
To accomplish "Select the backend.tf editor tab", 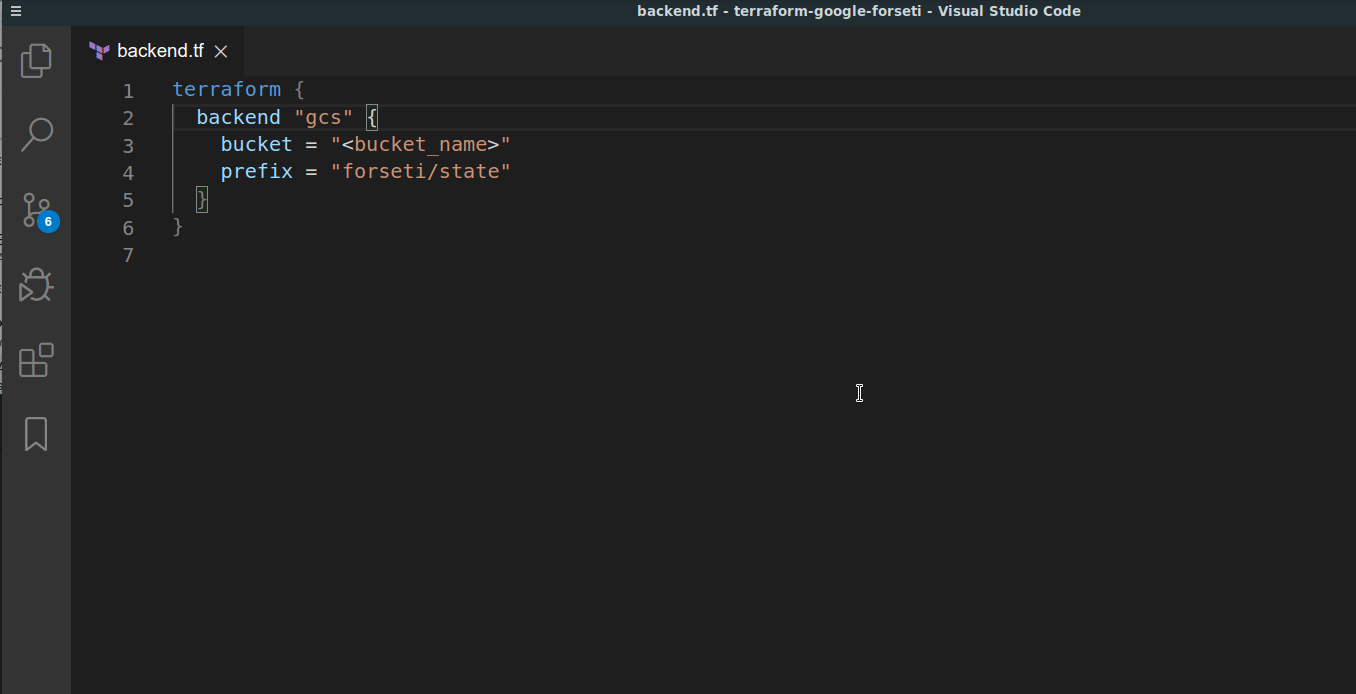I will [x=158, y=51].
